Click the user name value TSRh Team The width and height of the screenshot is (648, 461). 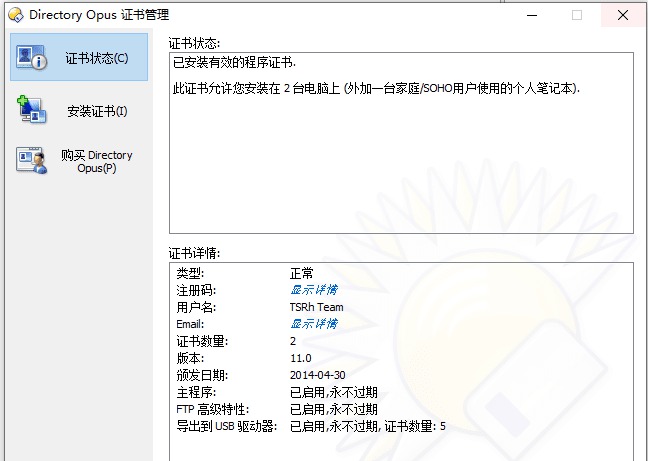tap(317, 307)
